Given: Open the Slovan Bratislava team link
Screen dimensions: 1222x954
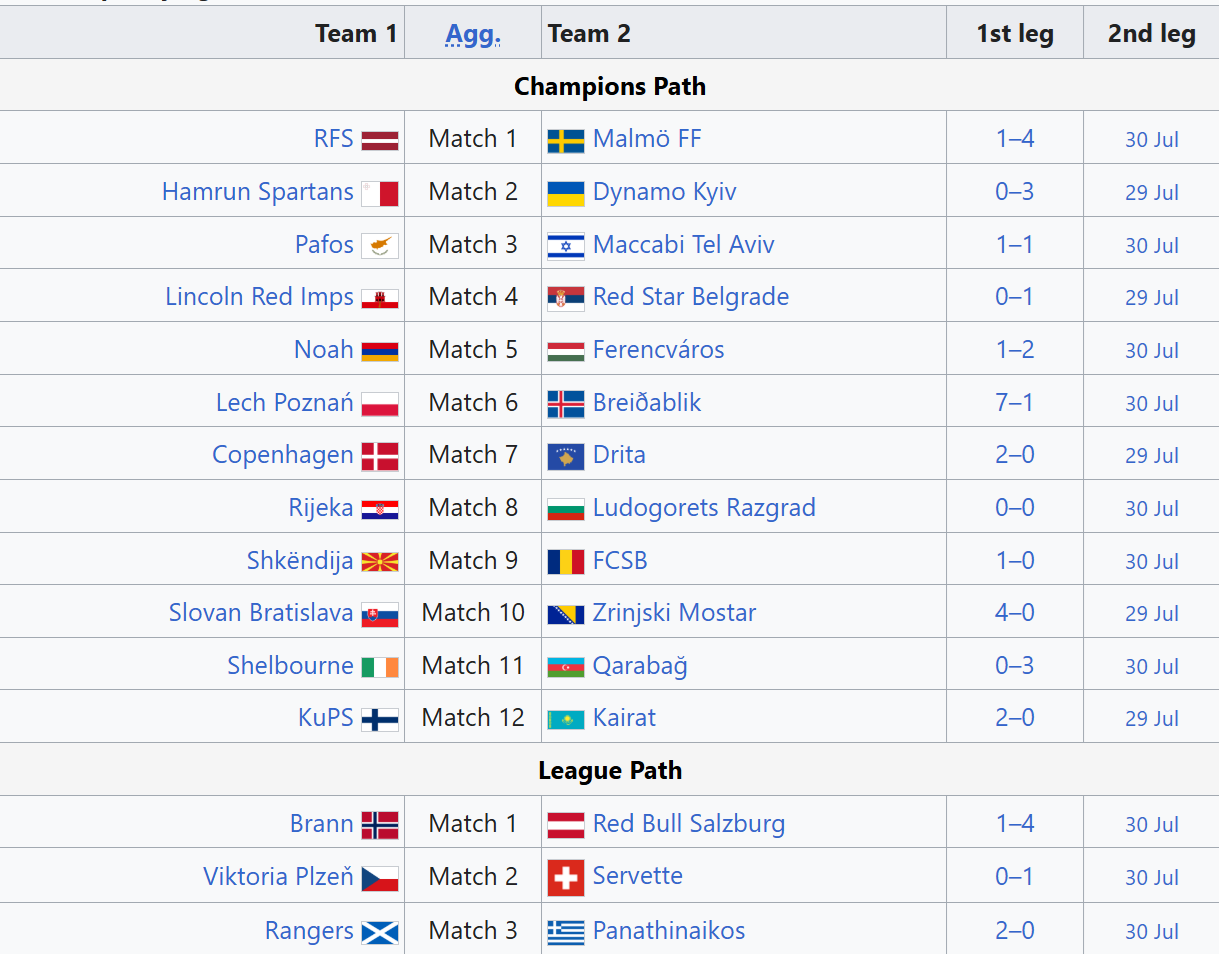Looking at the screenshot, I should point(261,613).
